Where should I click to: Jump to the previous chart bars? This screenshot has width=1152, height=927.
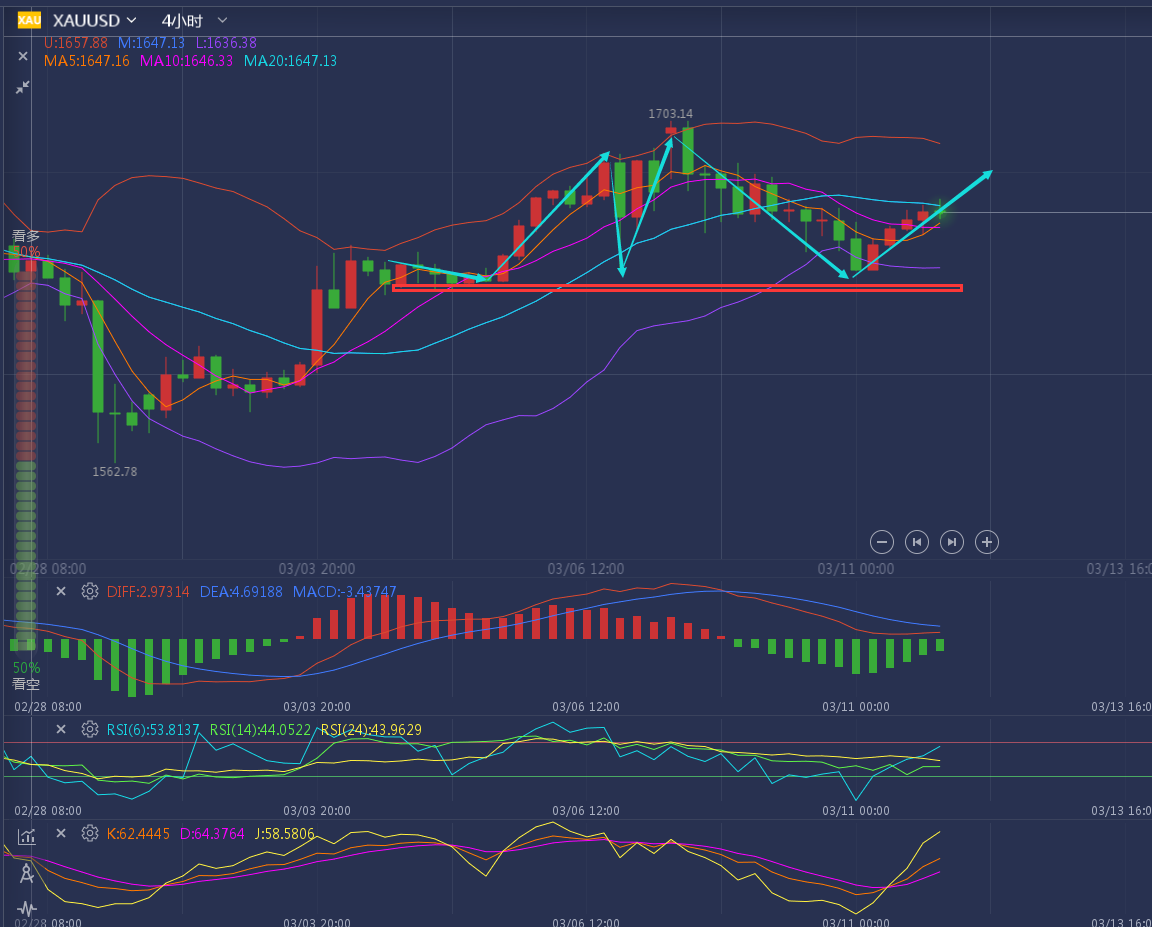point(916,542)
